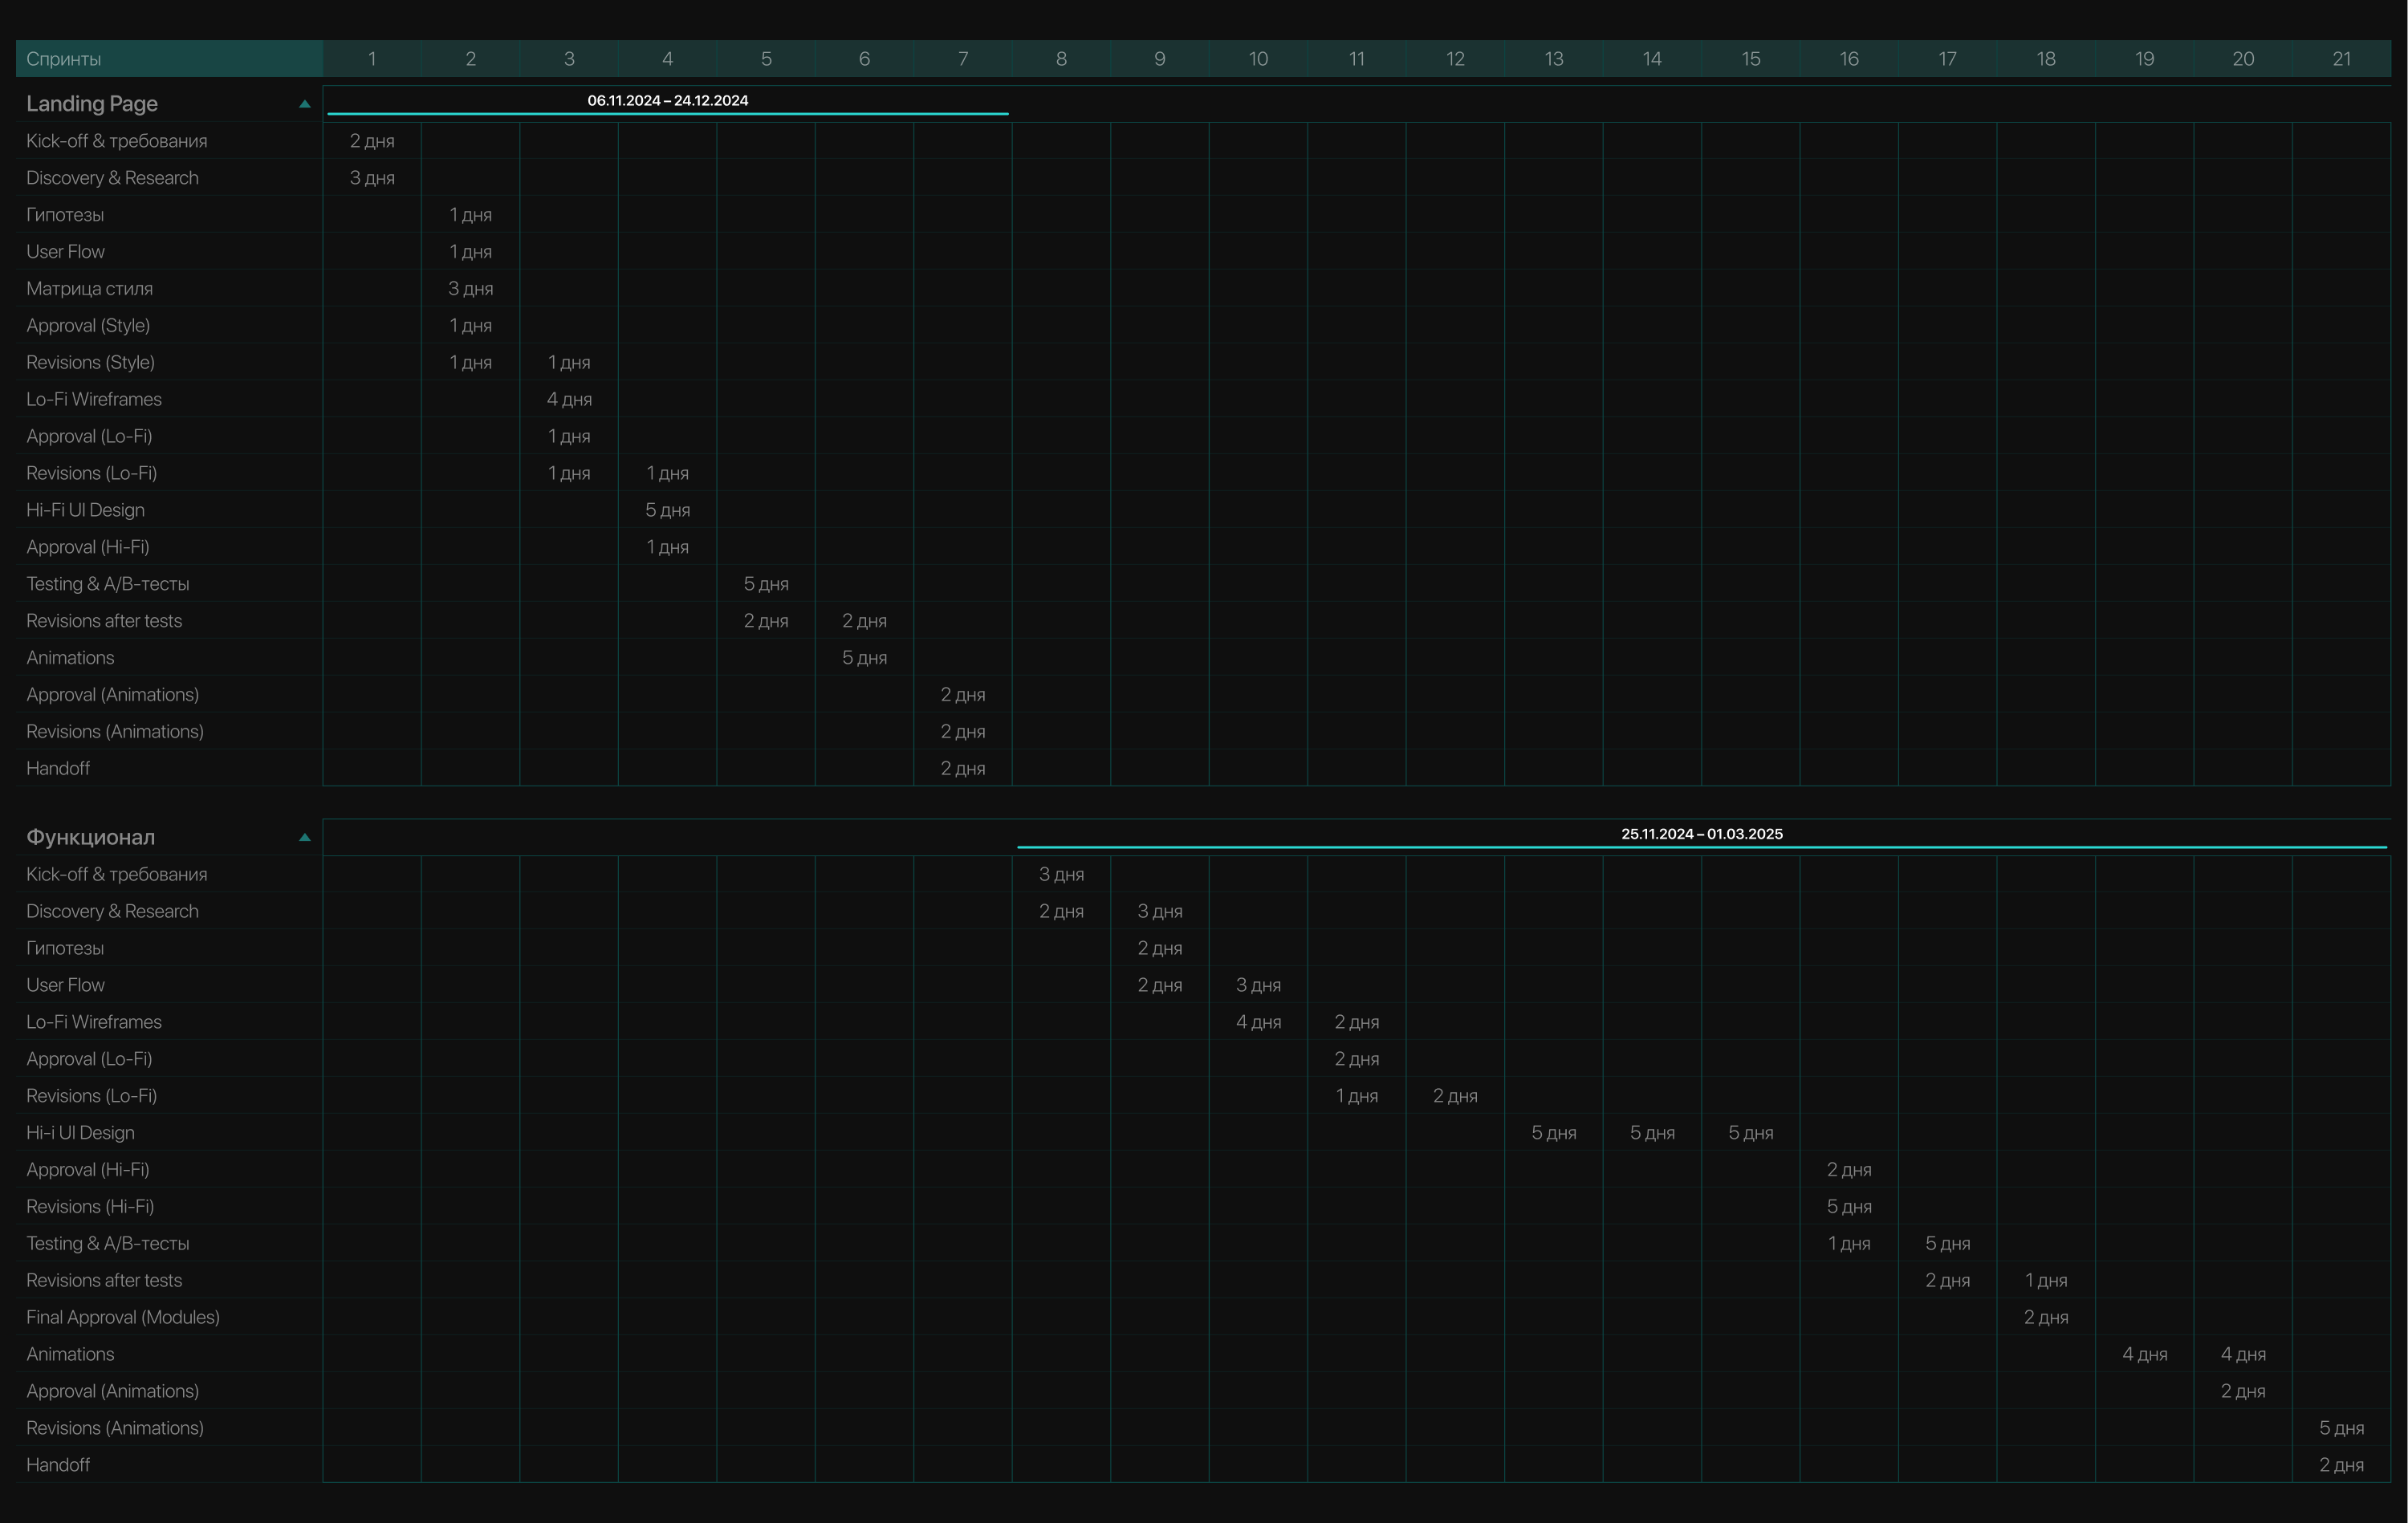Click Revisions (Animations) 5 дня in sprint 21
Screen dimensions: 2408x1523
[x=2342, y=1428]
